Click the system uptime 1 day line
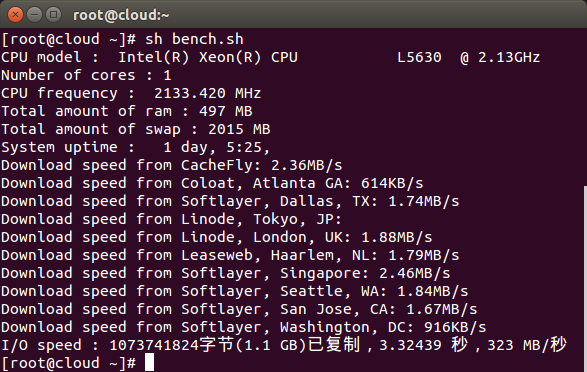The width and height of the screenshot is (587, 372). point(136,147)
